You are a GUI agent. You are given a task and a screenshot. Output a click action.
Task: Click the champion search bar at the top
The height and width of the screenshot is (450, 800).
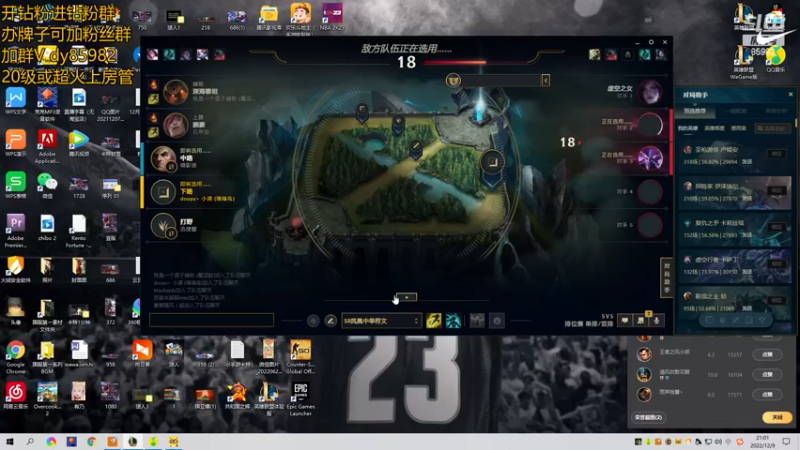tap(501, 80)
